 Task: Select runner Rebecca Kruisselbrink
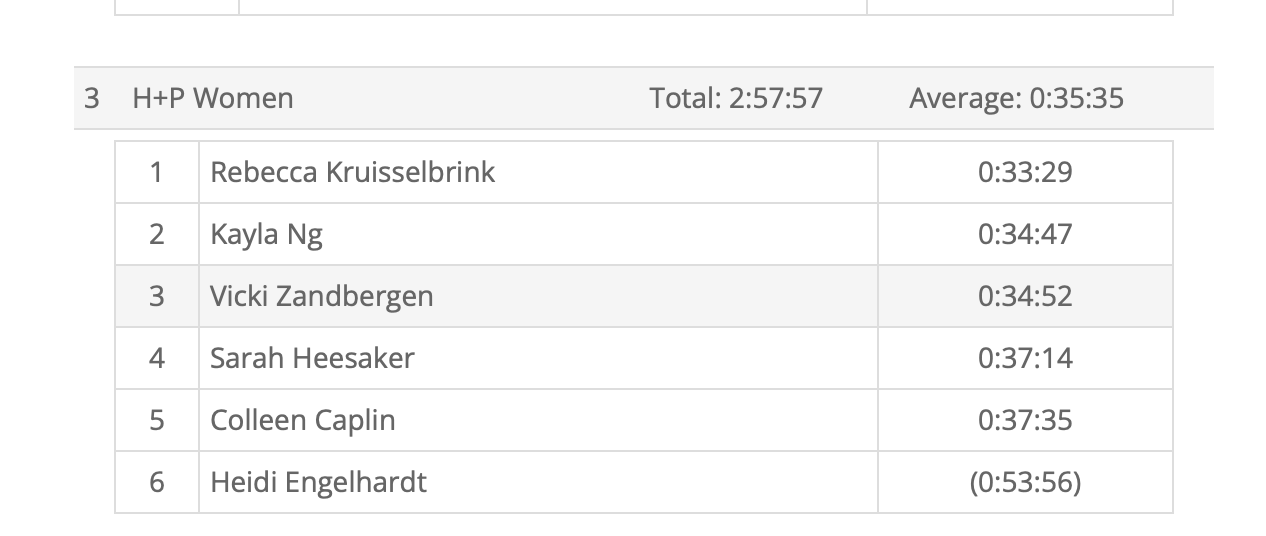[x=352, y=172]
